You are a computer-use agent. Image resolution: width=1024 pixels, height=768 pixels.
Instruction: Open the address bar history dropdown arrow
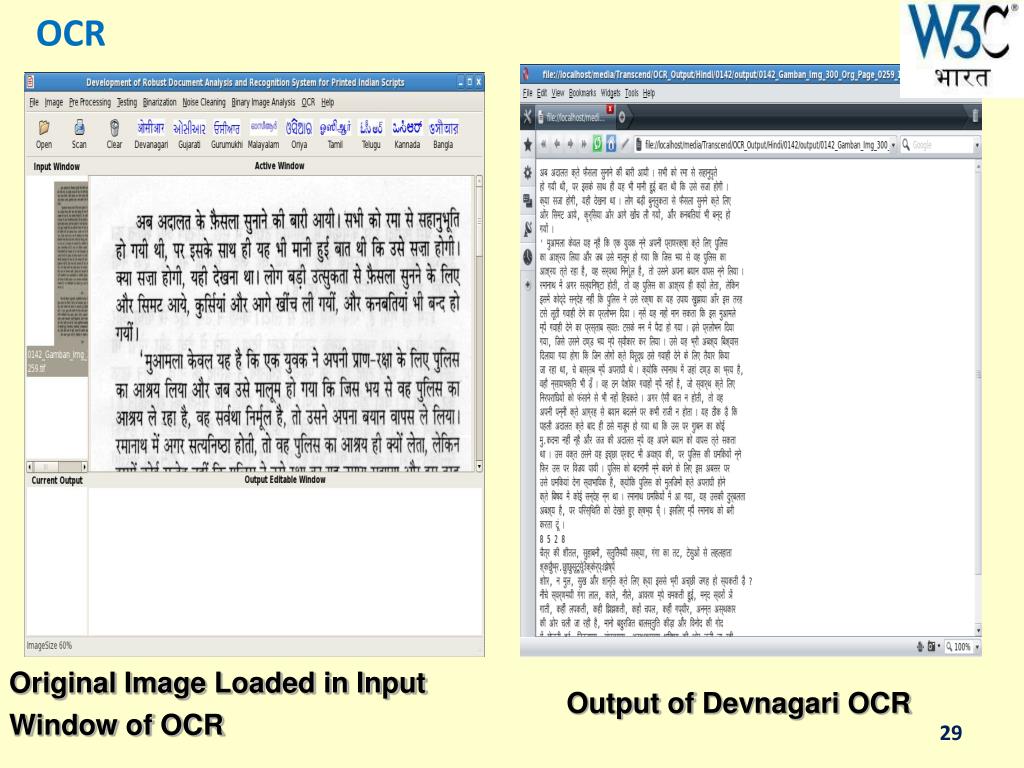[893, 145]
